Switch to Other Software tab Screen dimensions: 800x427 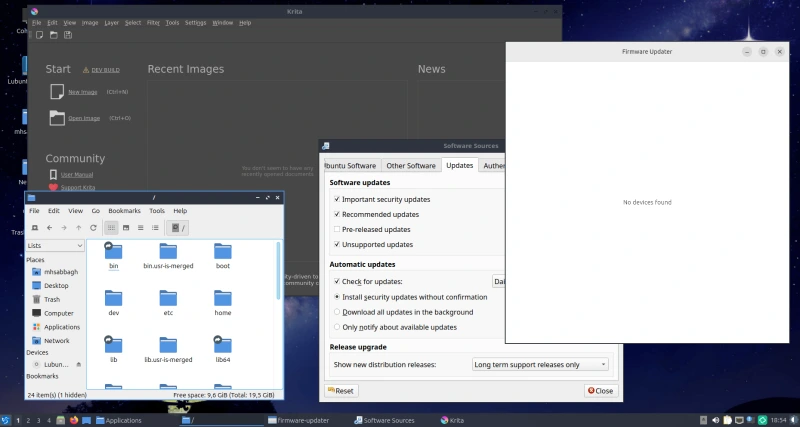point(411,166)
